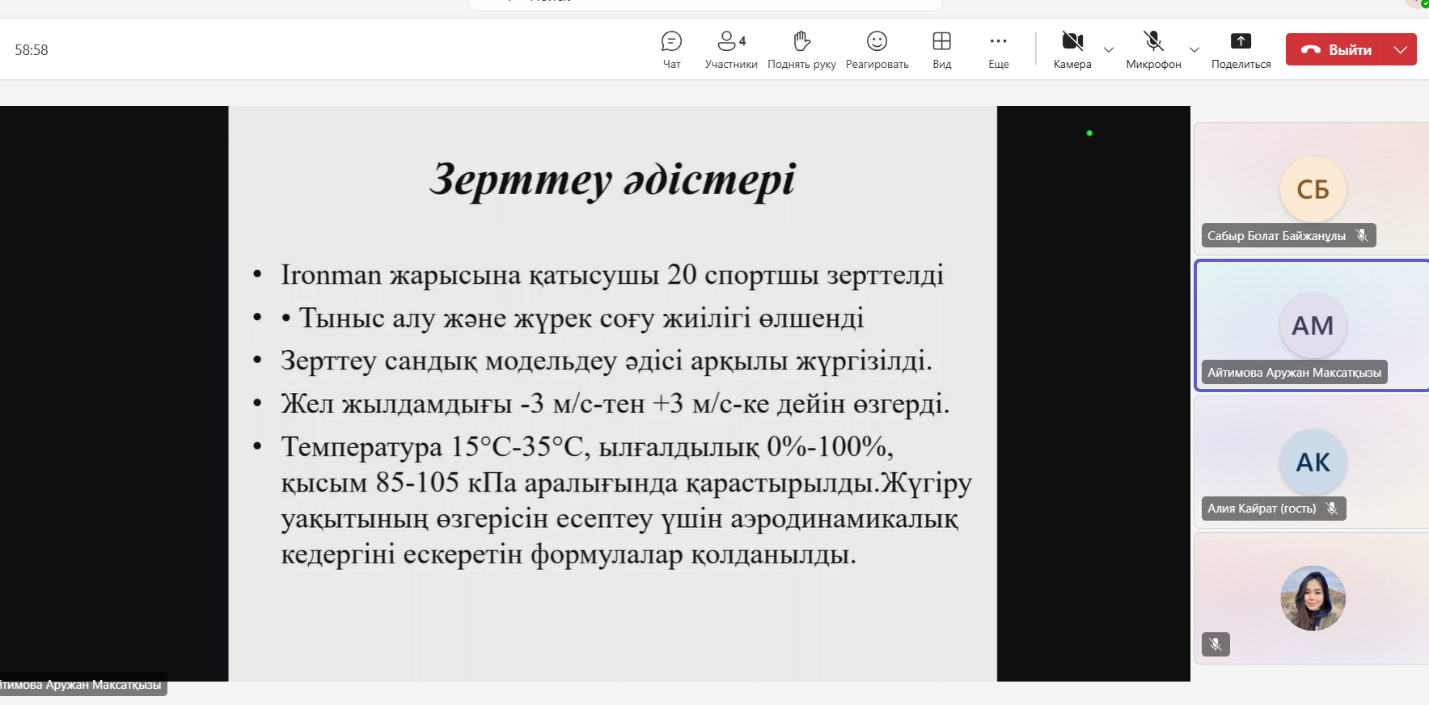Raise your hand (Поднять руку)
The height and width of the screenshot is (705, 1429).
click(801, 50)
